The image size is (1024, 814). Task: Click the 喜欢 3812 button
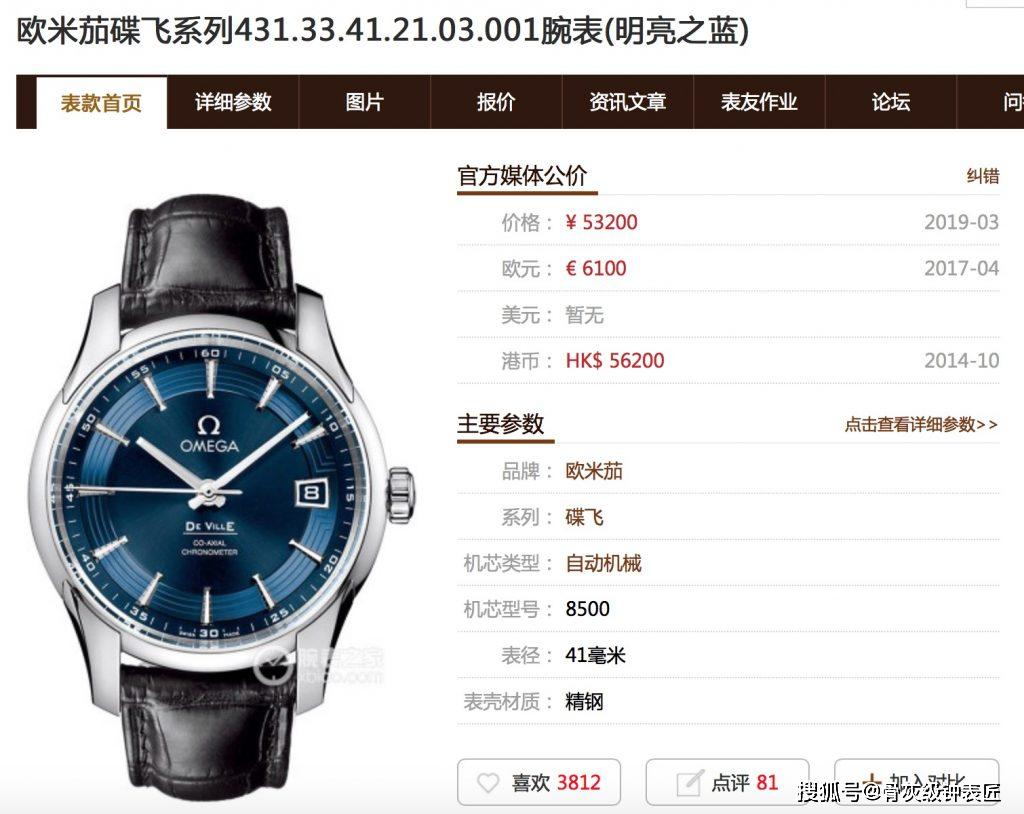click(539, 782)
